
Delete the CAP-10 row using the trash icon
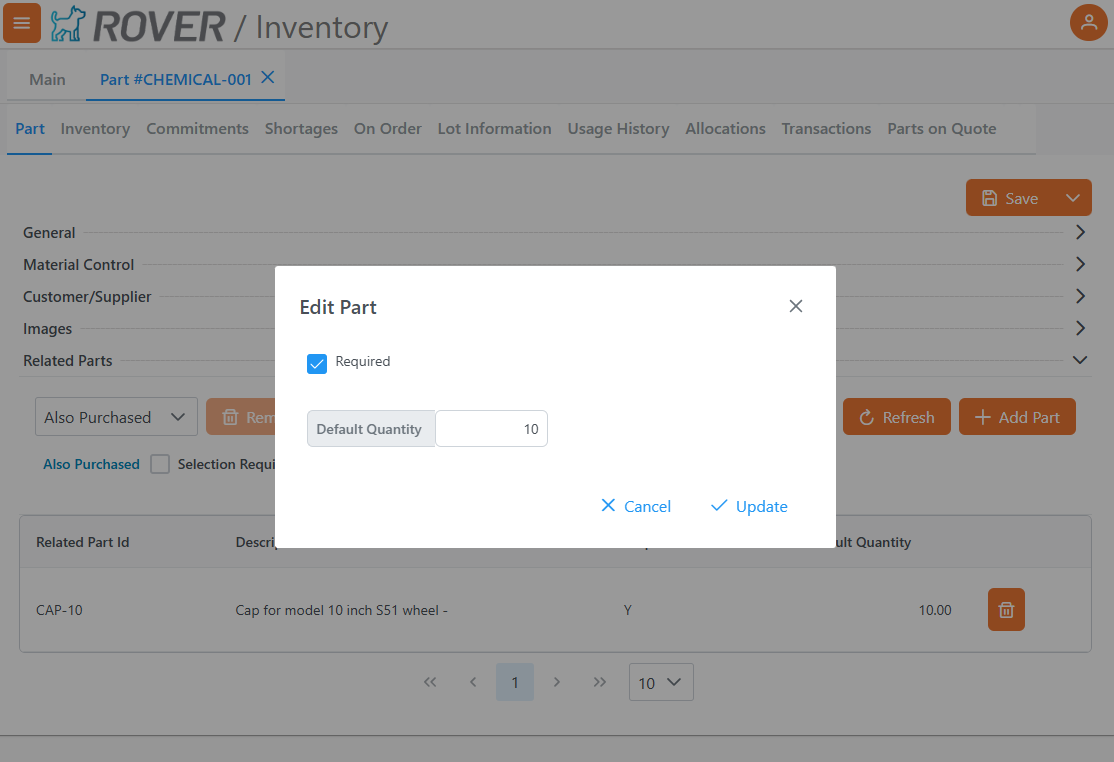click(1005, 609)
